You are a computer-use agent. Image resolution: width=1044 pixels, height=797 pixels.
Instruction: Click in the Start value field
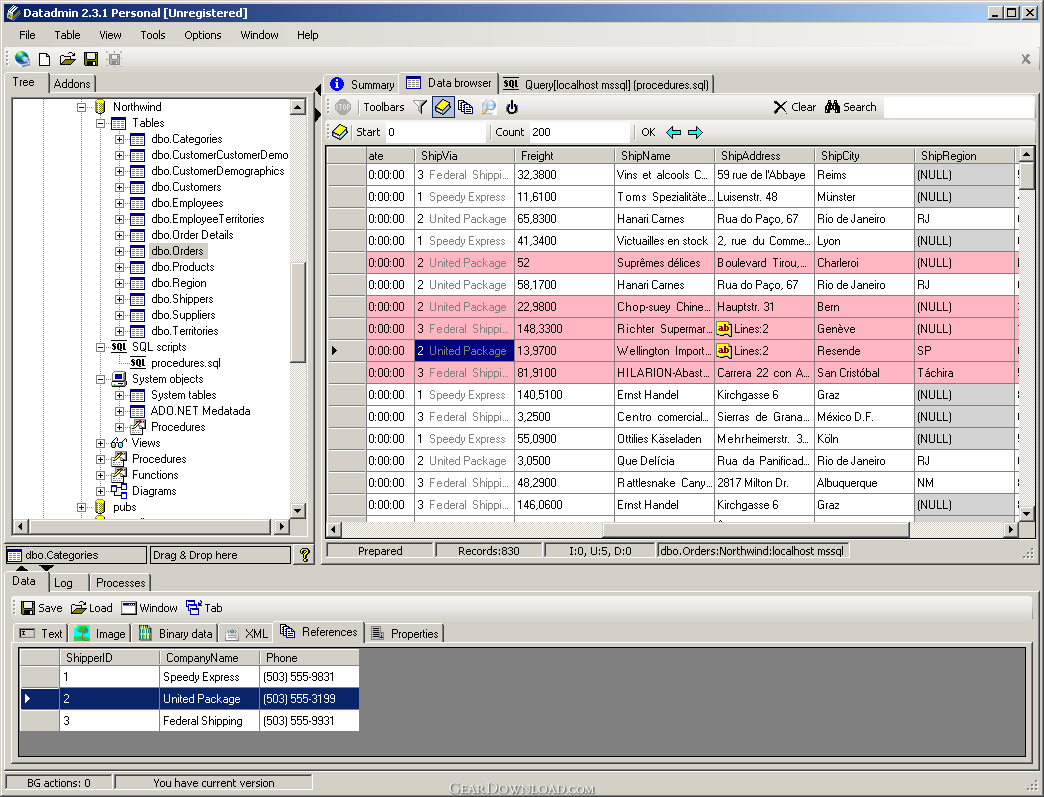(435, 132)
